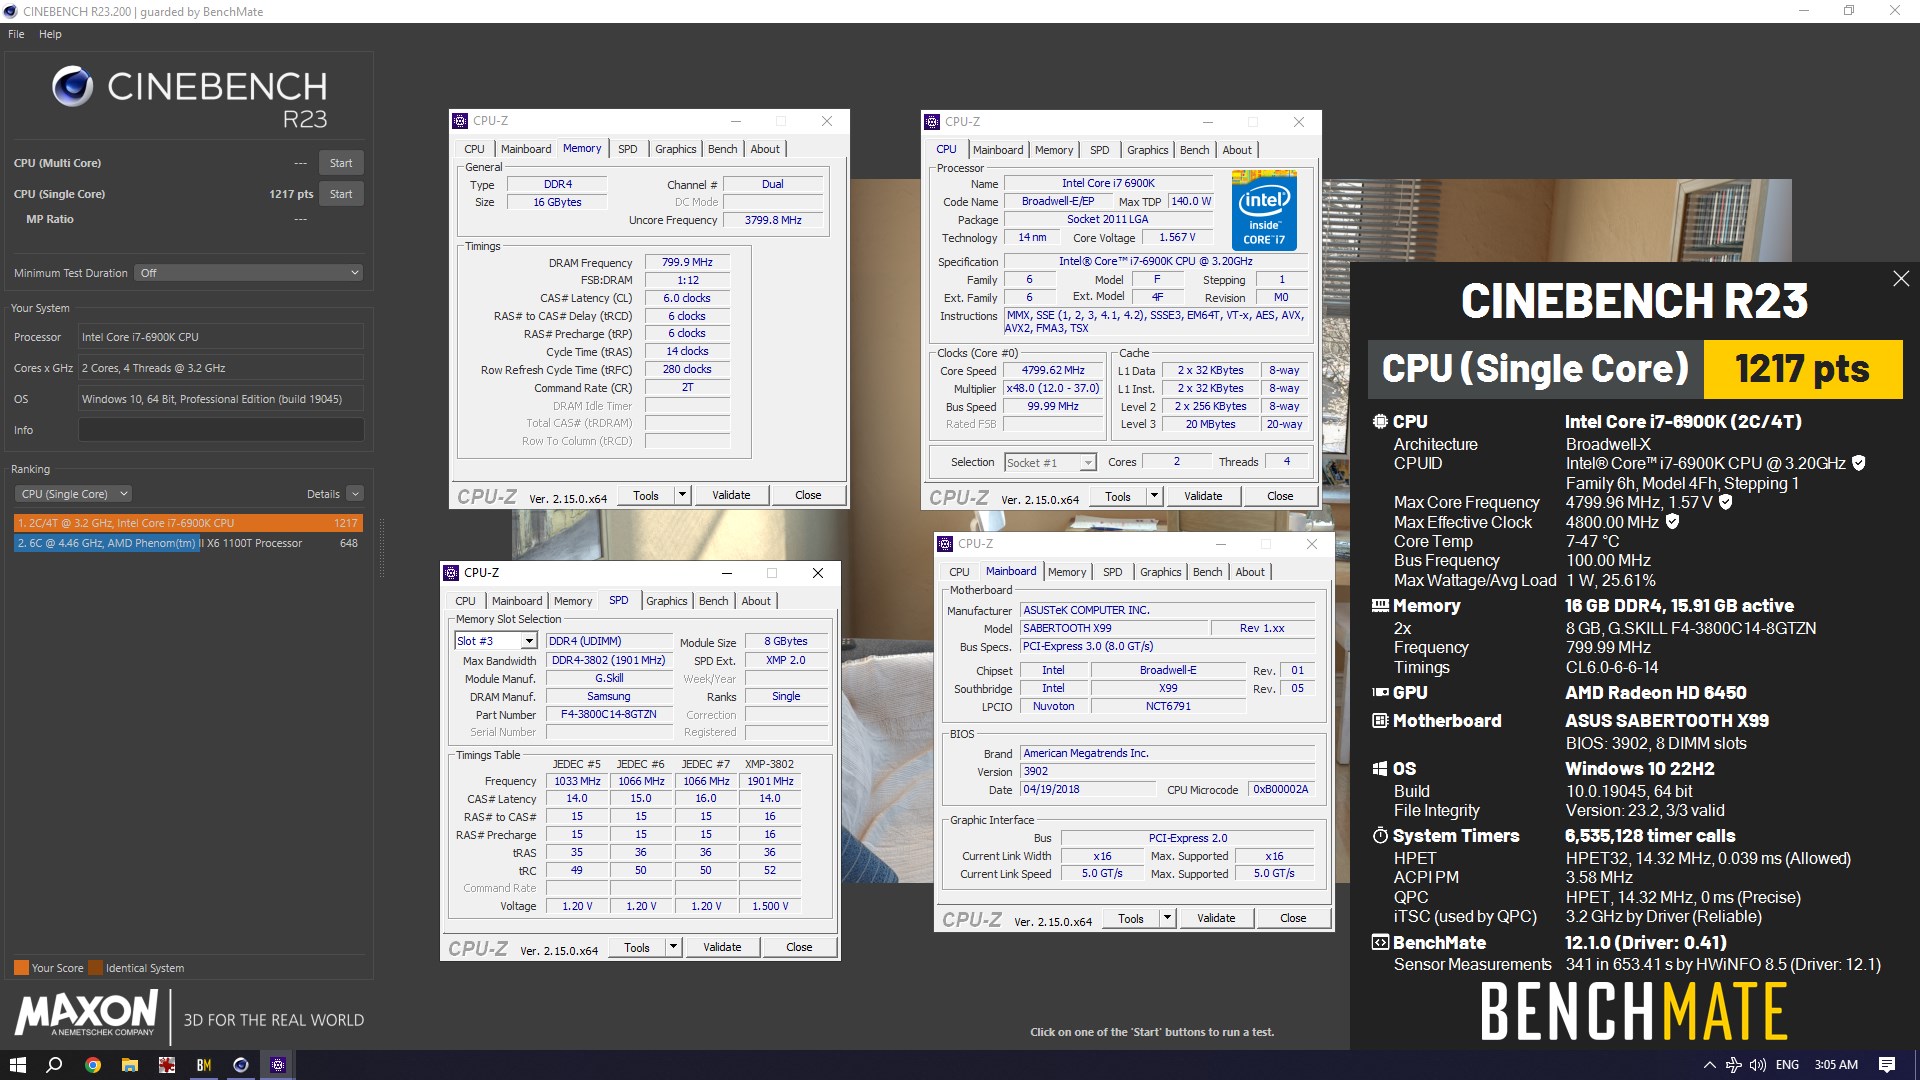Open the Cinebench File menu
1920x1080 pixels.
pyautogui.click(x=16, y=34)
